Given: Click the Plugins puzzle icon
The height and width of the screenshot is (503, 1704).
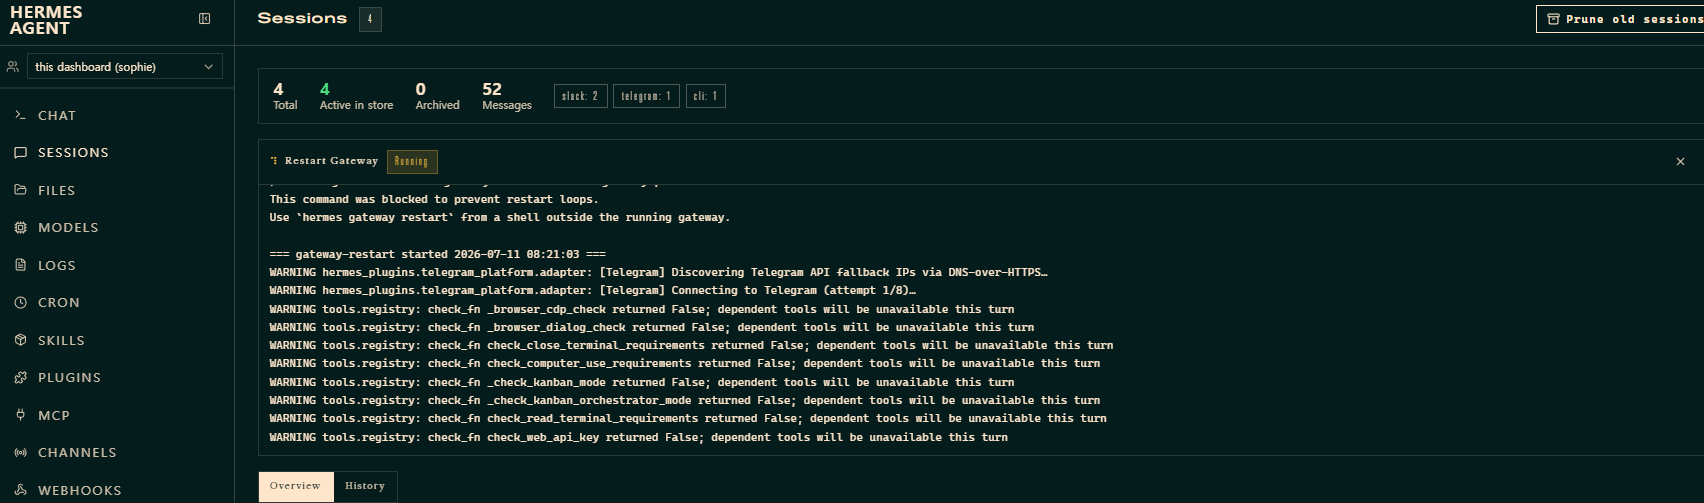Looking at the screenshot, I should [20, 378].
